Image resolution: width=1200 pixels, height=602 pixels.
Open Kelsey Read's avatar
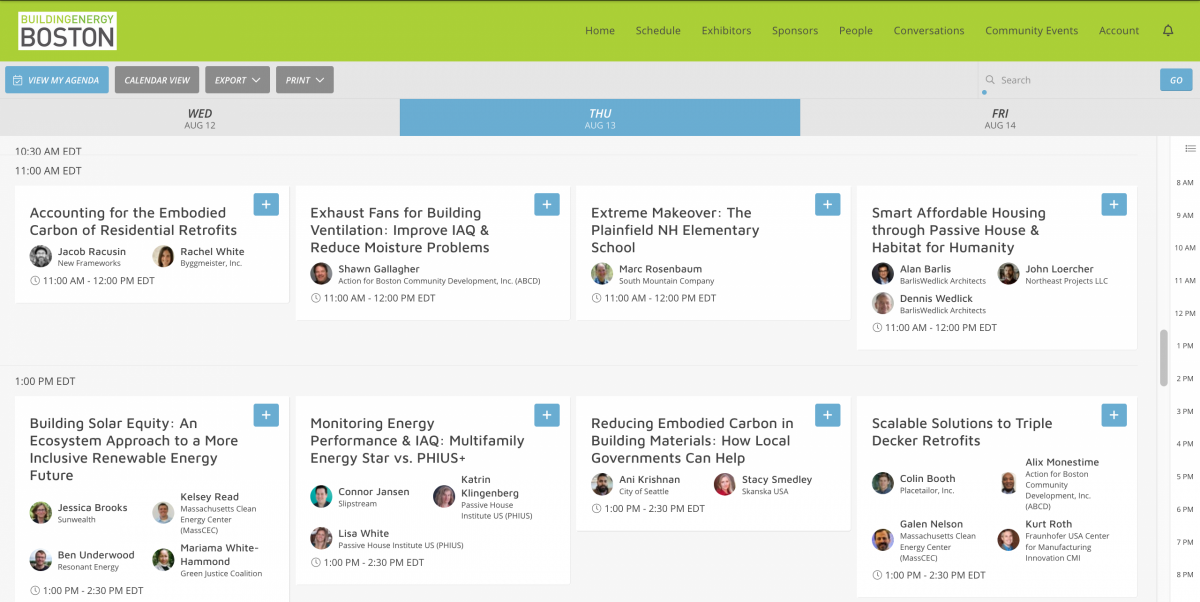point(163,513)
